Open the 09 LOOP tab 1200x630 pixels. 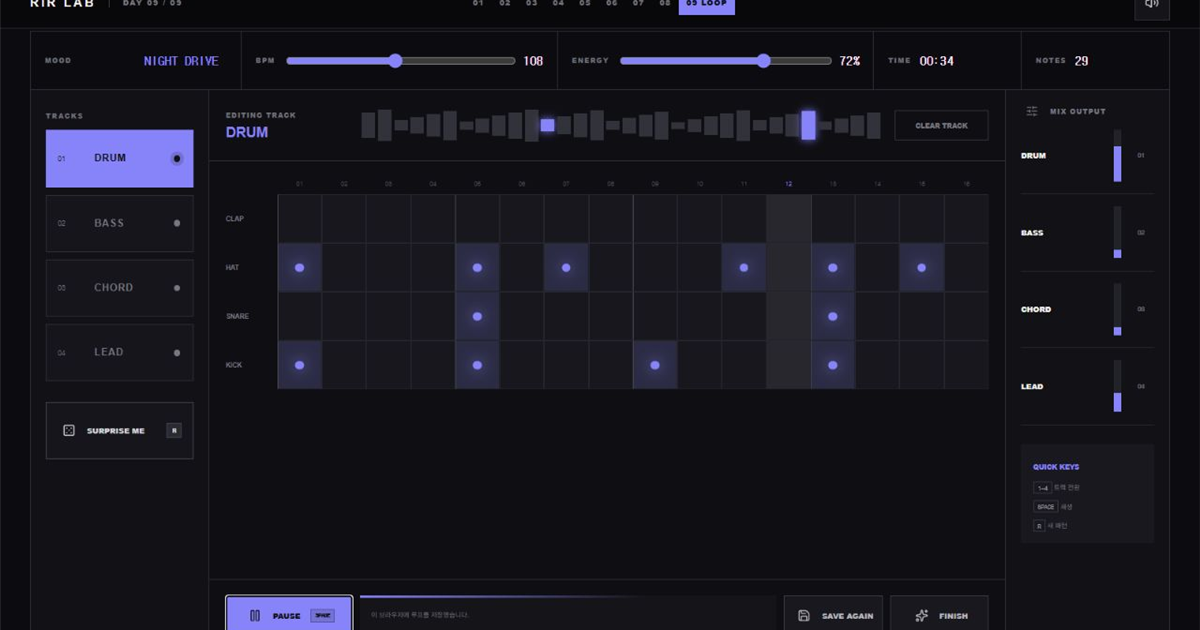coord(707,4)
